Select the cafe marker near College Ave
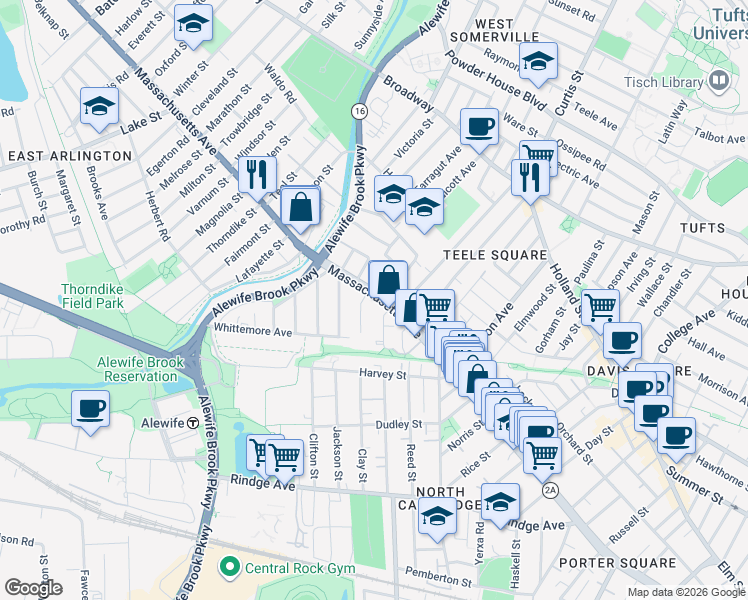Viewport: 748px width, 600px height. pyautogui.click(x=623, y=343)
